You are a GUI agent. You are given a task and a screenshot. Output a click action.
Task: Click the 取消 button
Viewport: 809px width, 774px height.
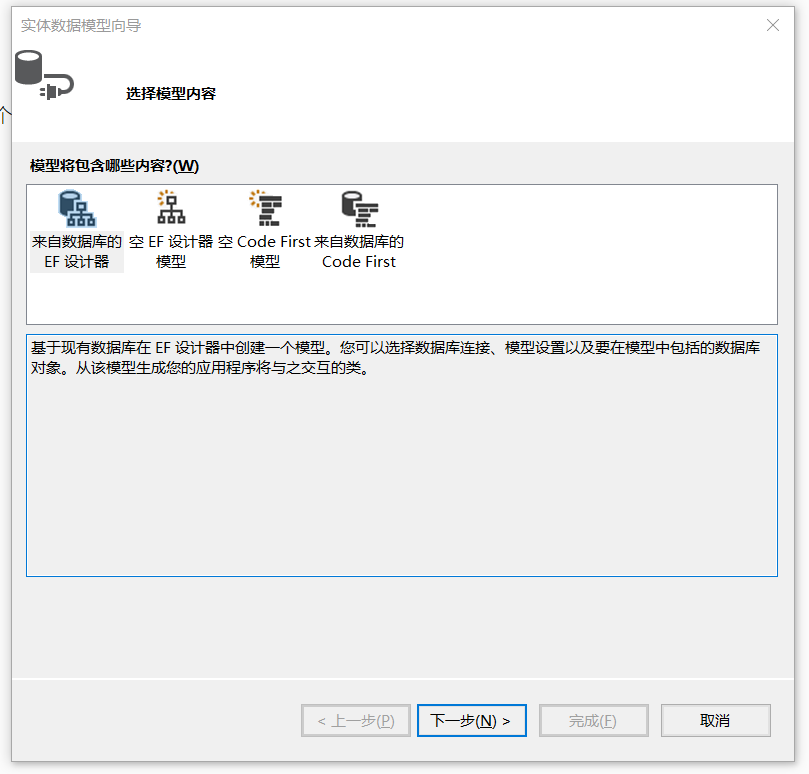pyautogui.click(x=716, y=720)
